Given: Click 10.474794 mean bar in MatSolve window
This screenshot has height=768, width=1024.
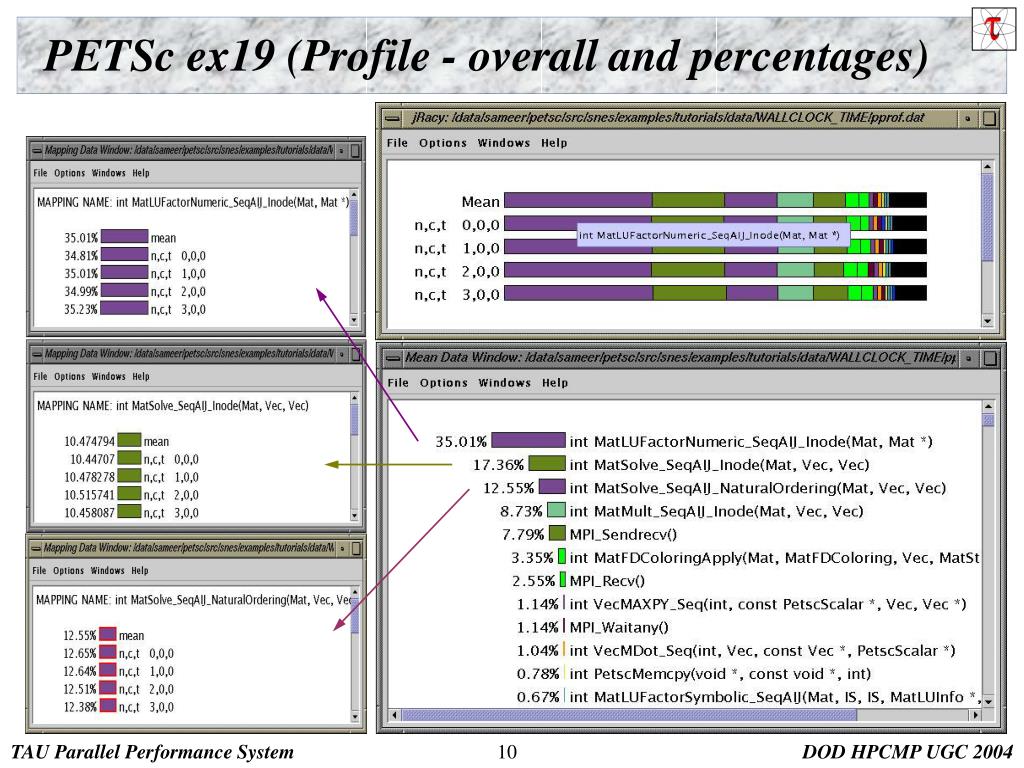Looking at the screenshot, I should (129, 440).
